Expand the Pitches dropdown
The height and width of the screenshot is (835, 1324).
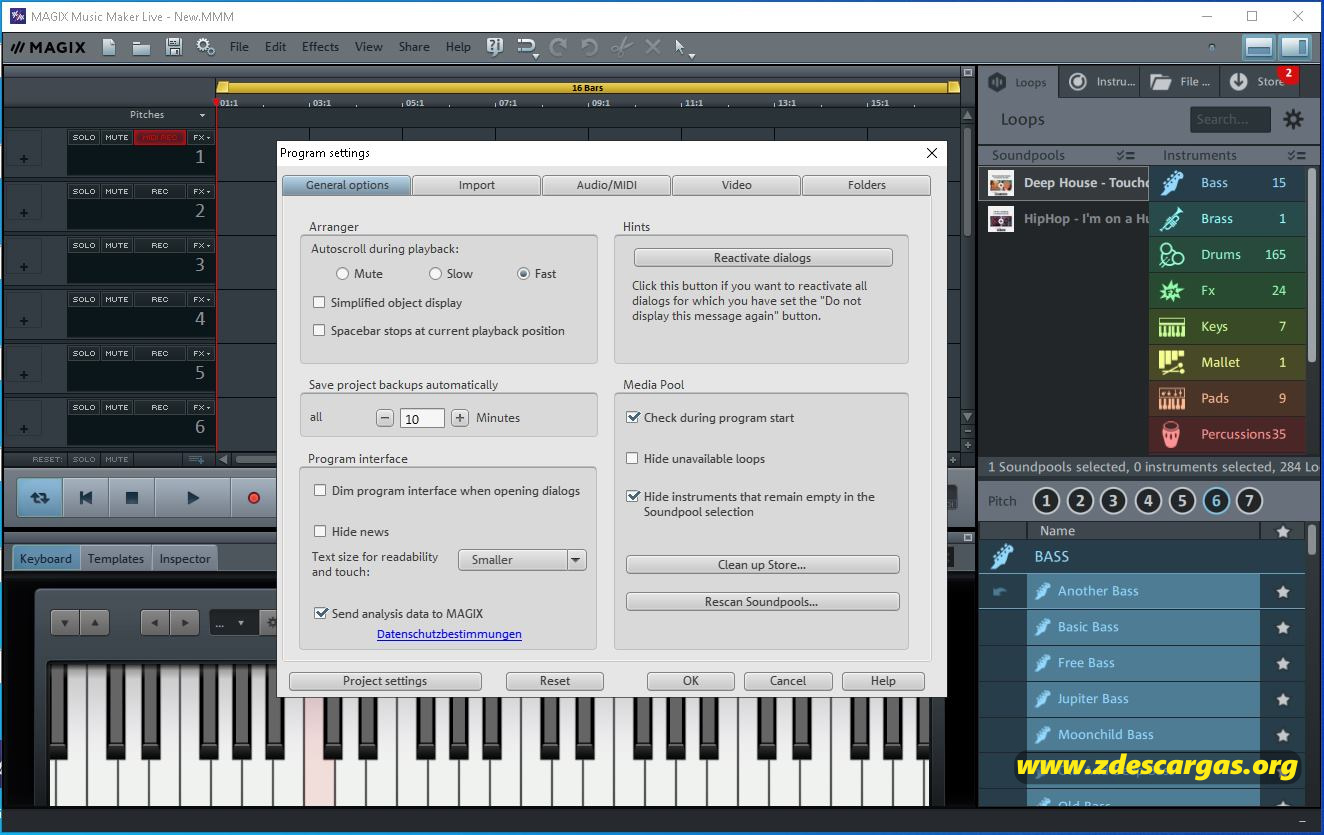coord(203,115)
